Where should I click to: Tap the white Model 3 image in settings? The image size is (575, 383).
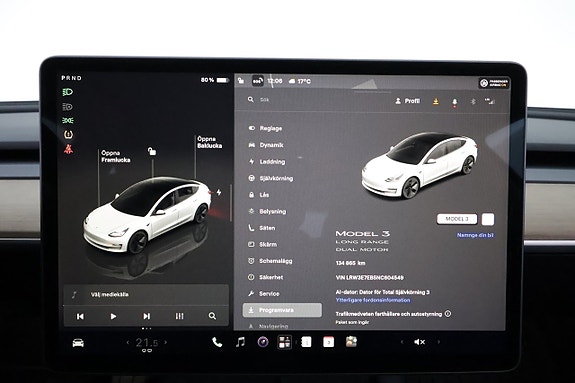[x=420, y=165]
